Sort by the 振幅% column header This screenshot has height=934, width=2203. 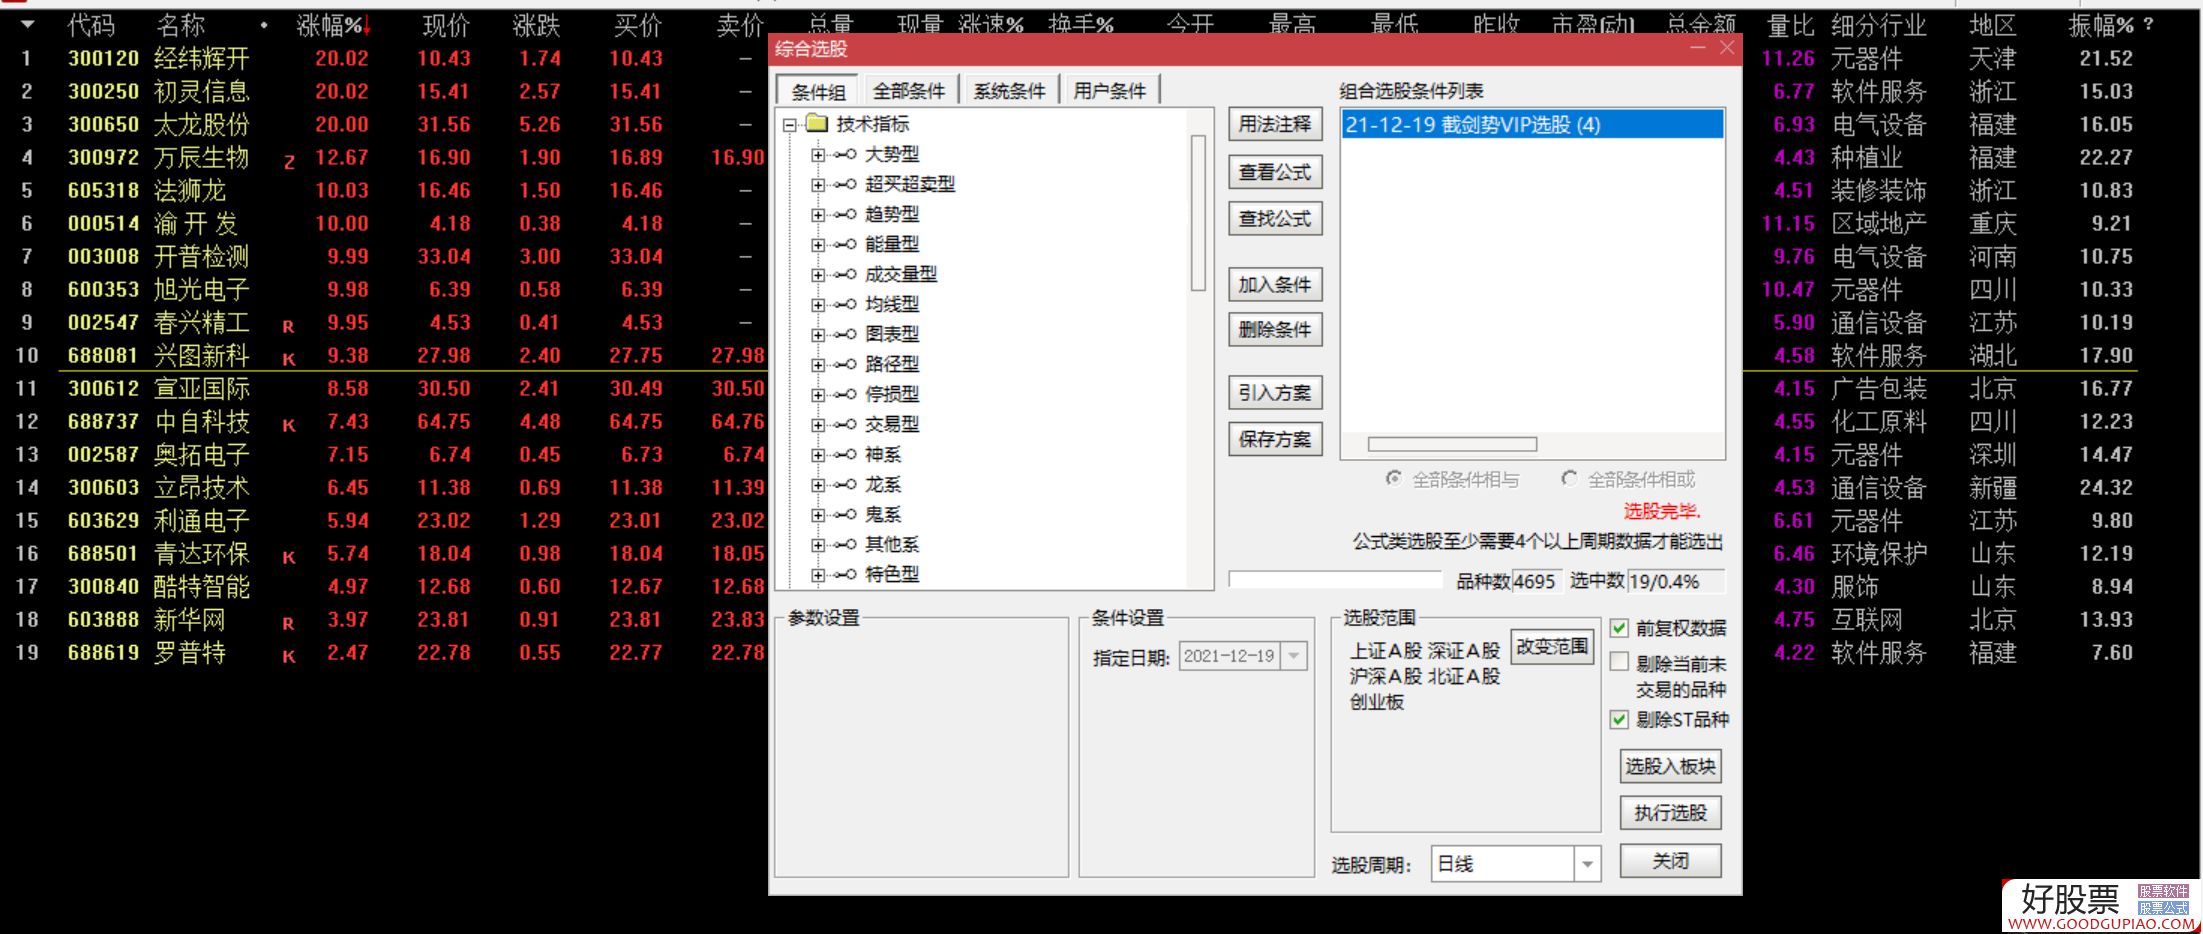[2100, 26]
